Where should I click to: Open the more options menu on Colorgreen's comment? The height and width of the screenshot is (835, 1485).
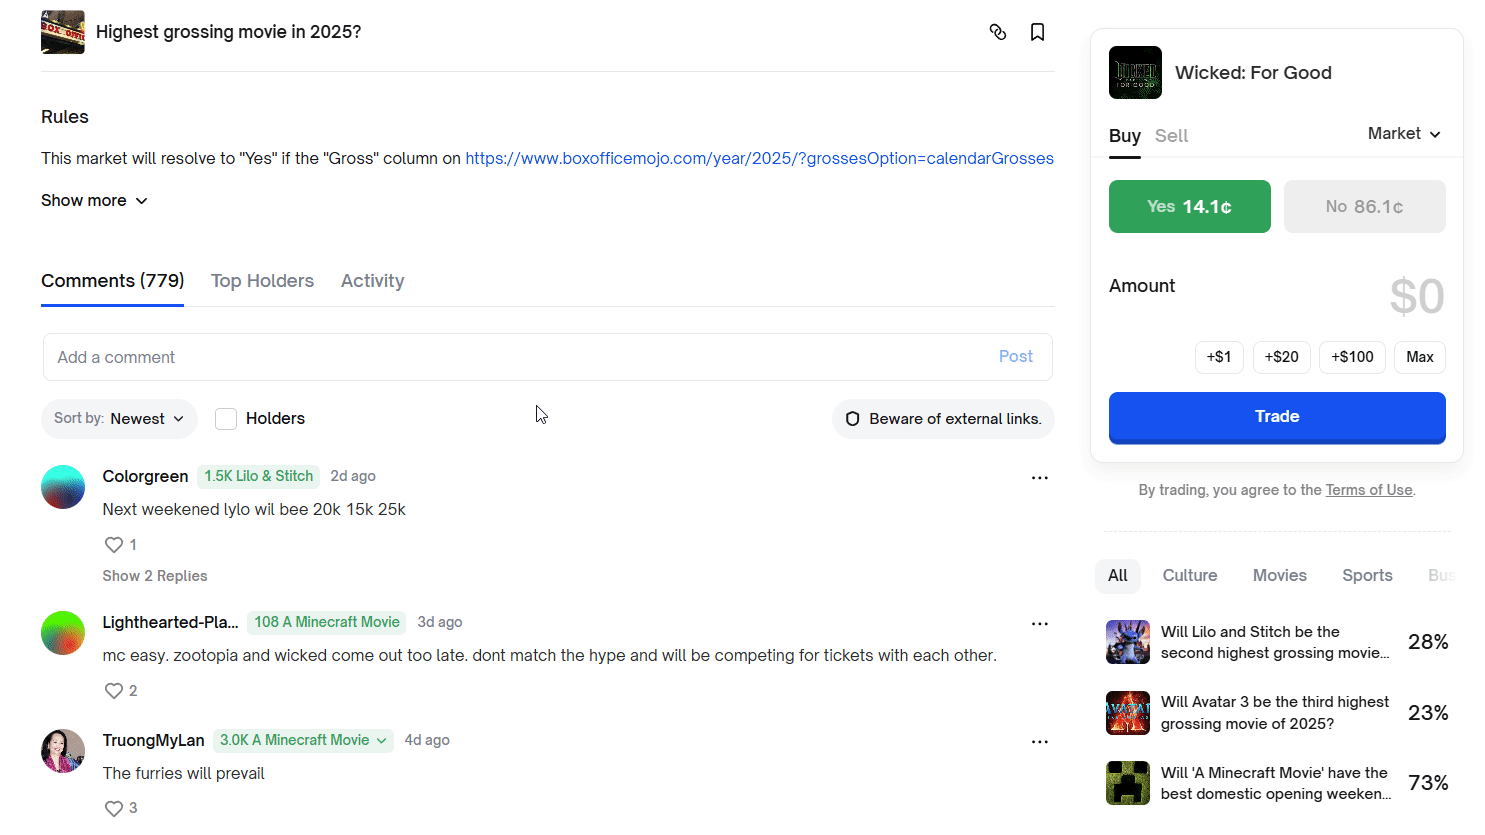[1039, 478]
